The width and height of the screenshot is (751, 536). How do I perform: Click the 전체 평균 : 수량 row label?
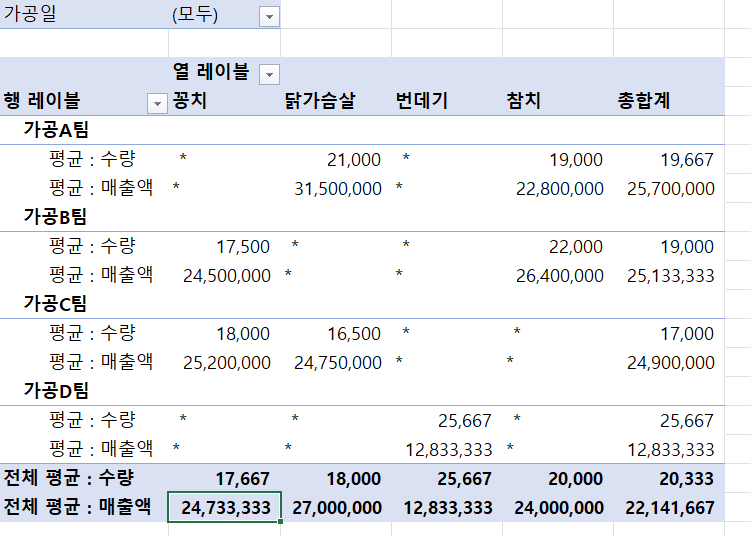point(70,478)
